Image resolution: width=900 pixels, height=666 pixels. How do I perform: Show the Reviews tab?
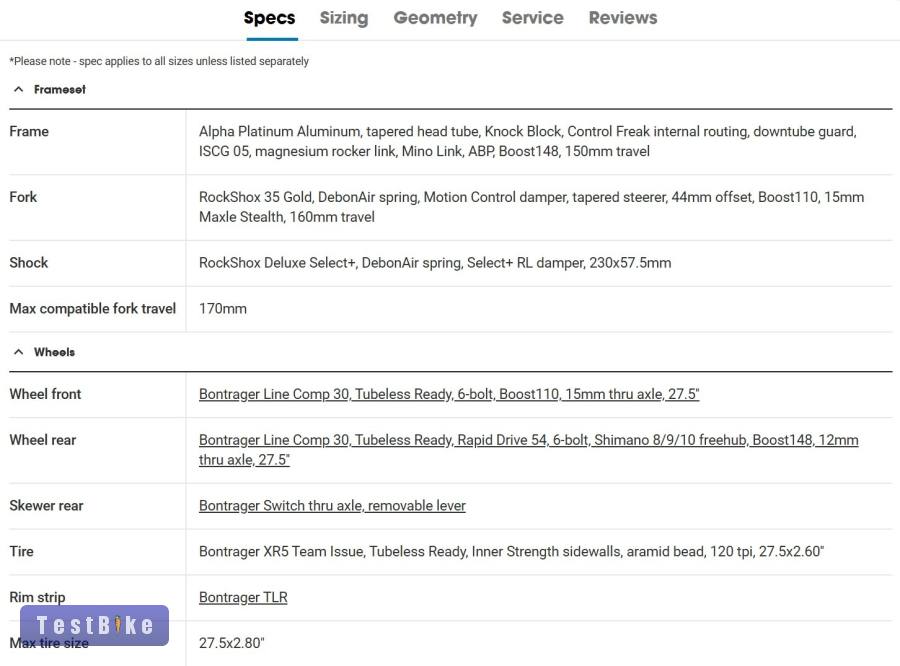point(623,18)
